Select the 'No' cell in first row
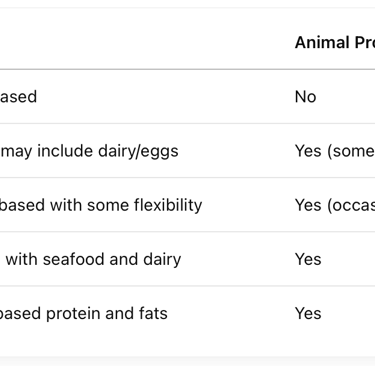This screenshot has width=375, height=366. pos(305,97)
